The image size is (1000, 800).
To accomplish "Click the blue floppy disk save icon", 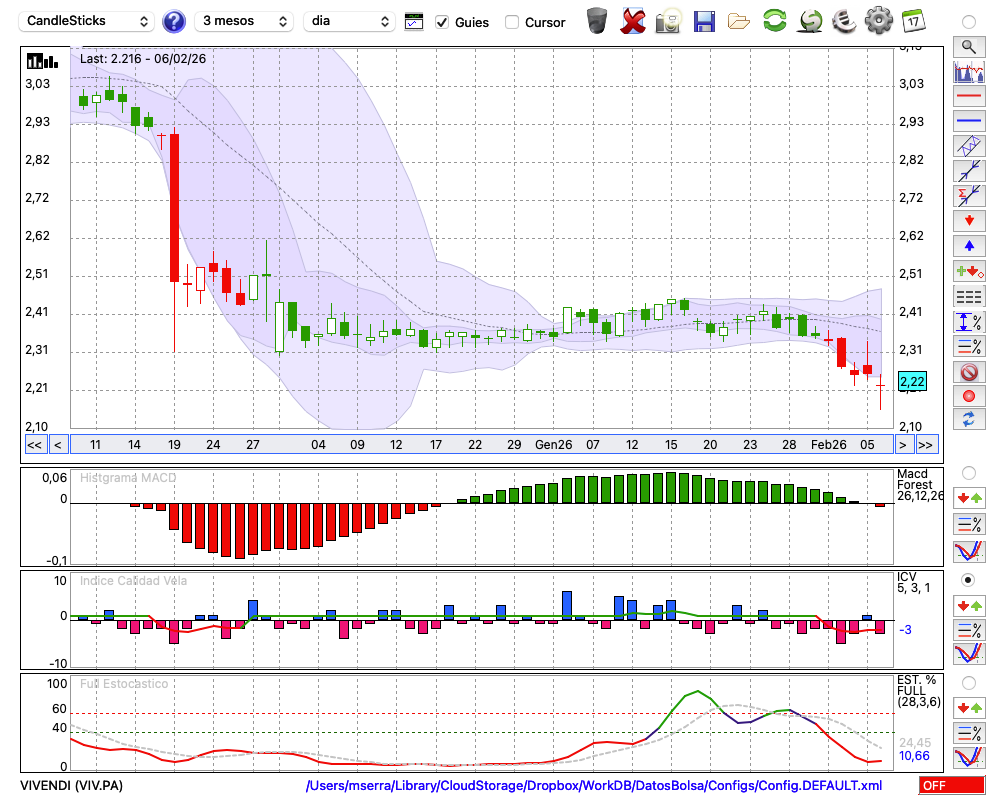I will click(x=704, y=21).
